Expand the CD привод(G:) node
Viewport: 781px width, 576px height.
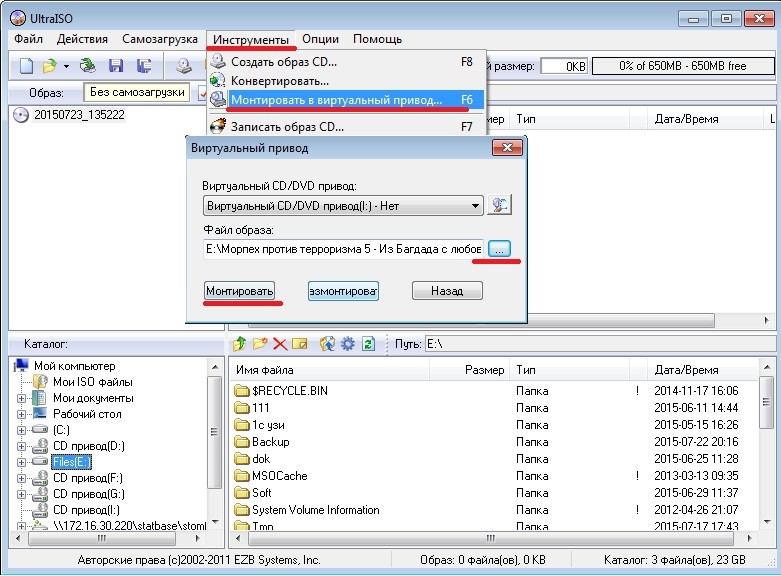[x=21, y=494]
